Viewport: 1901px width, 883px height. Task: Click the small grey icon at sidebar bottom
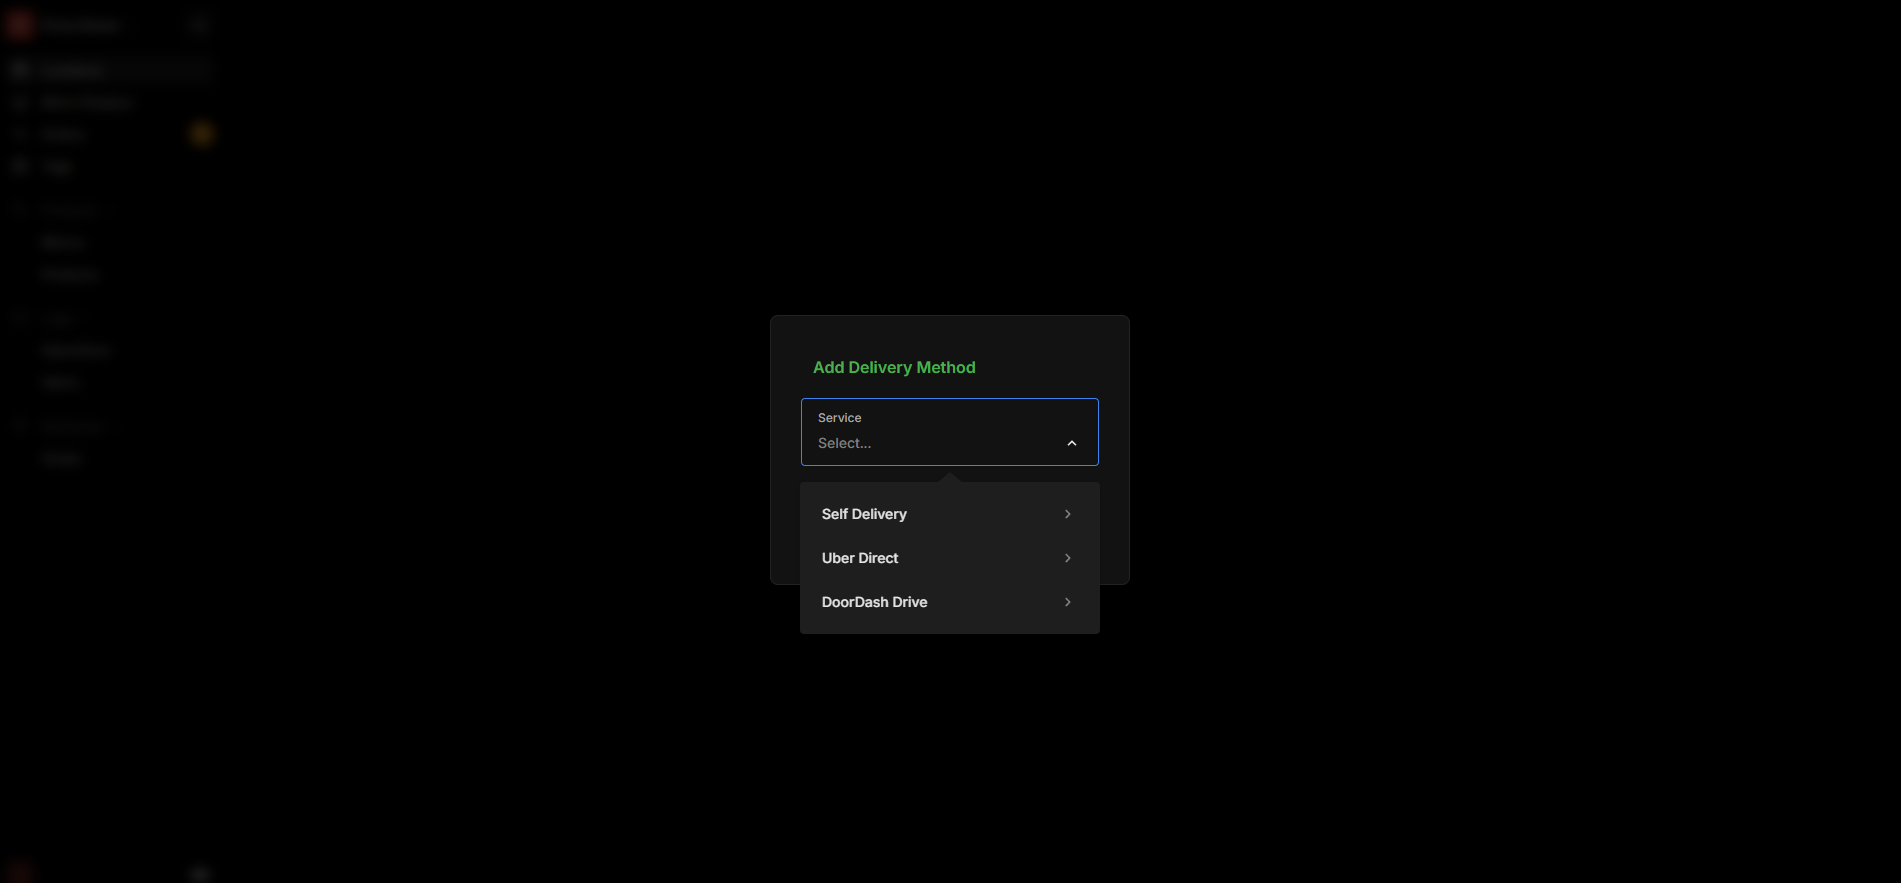point(199,873)
